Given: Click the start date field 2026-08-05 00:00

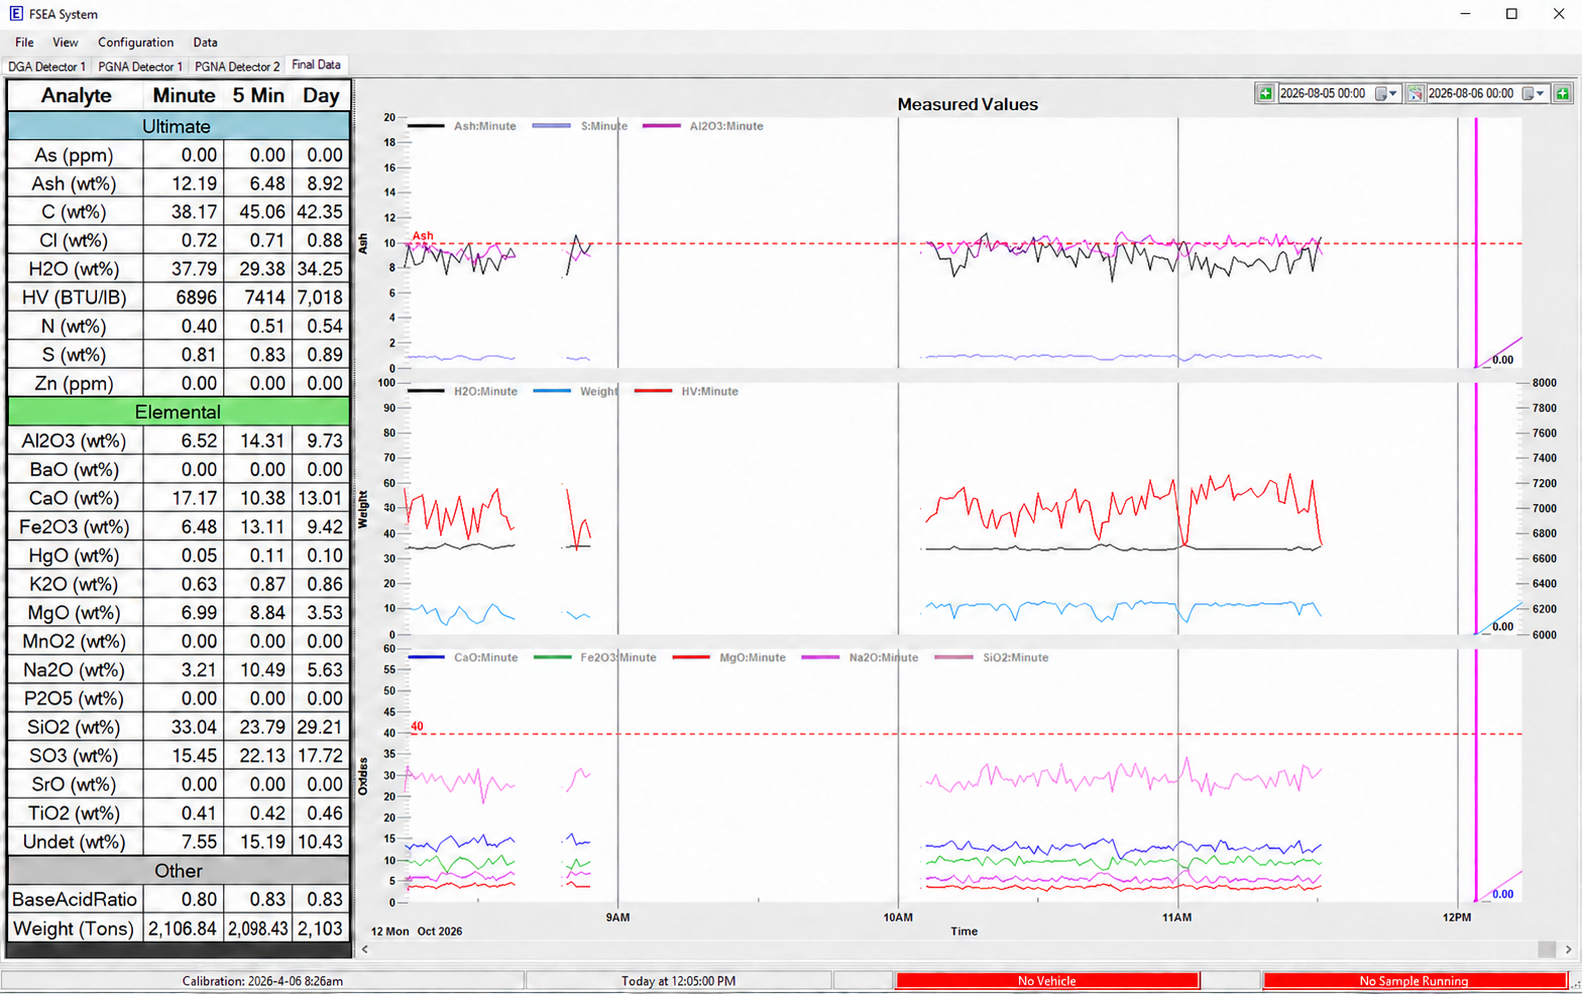Looking at the screenshot, I should point(1323,93).
